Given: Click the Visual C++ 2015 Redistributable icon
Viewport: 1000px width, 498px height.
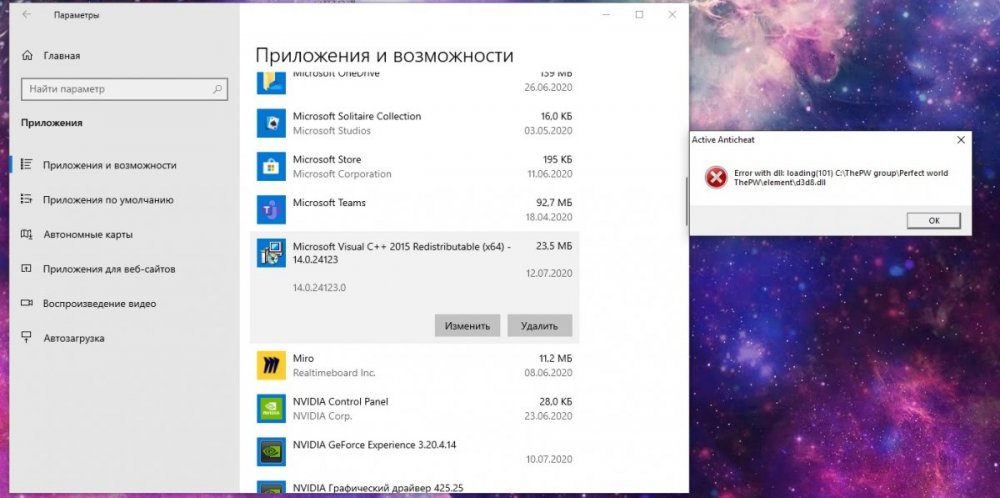Looking at the screenshot, I should [x=271, y=253].
